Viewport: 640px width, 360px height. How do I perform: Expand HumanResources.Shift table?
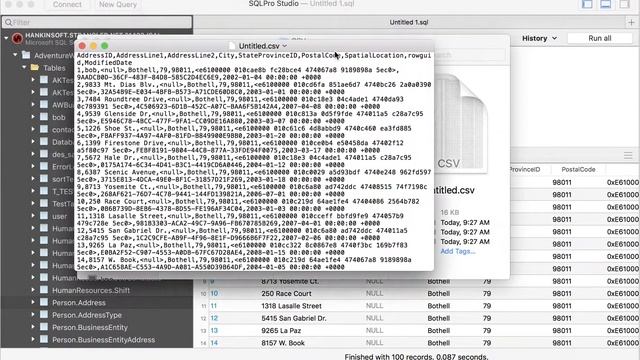(33, 290)
